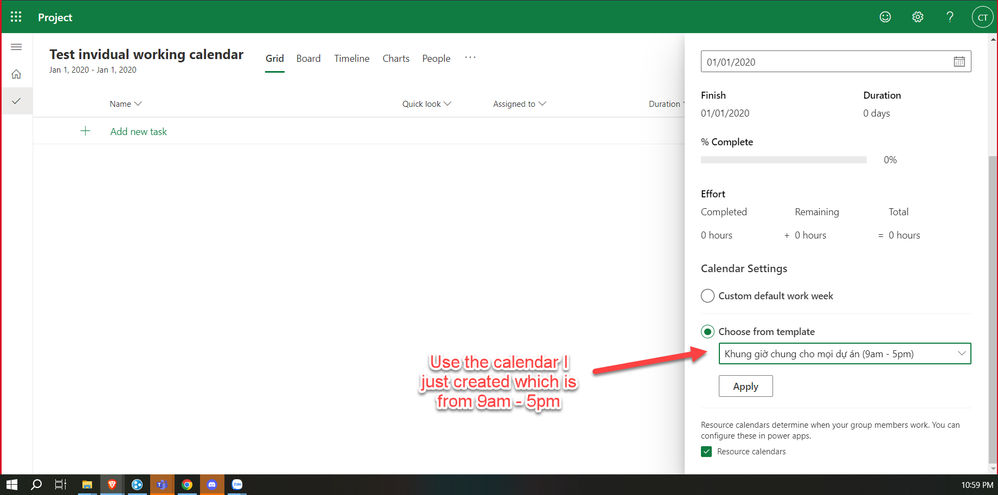
Task: Open Task View in taskbar
Action: point(60,485)
